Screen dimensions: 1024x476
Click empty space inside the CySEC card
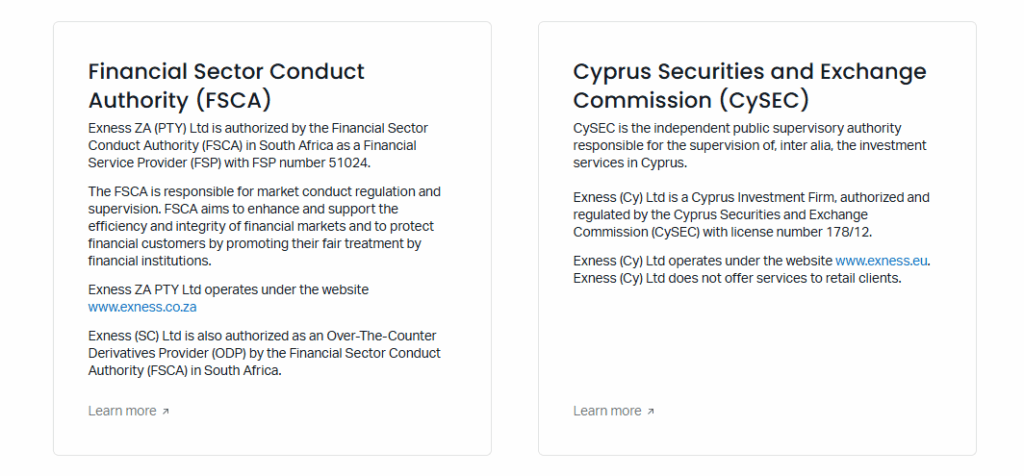pos(756,345)
